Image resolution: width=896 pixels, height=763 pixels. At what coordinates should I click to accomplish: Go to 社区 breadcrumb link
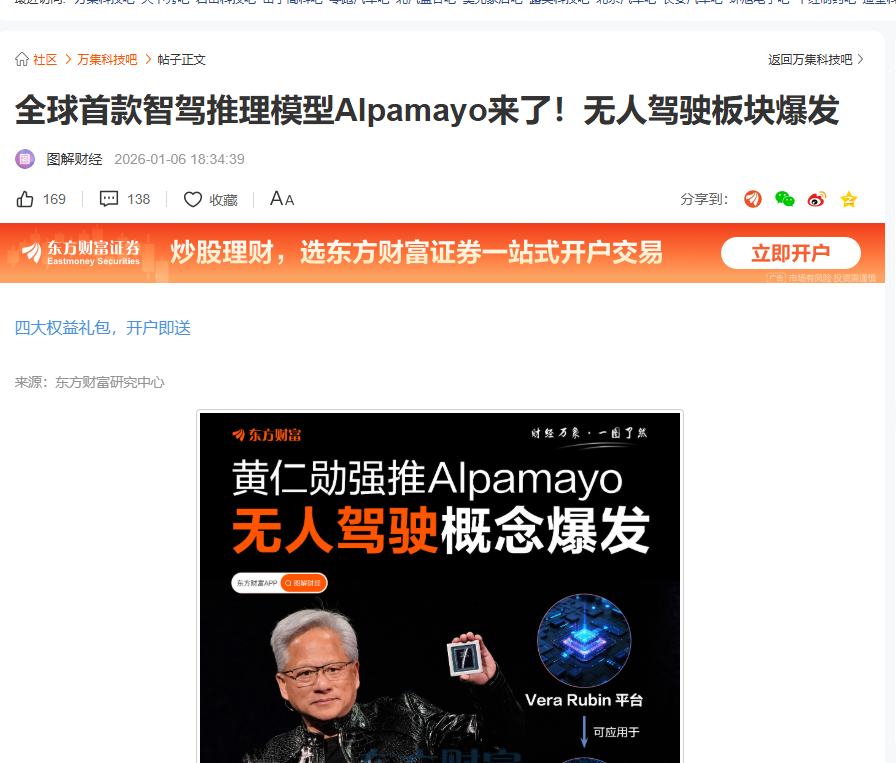tap(45, 59)
